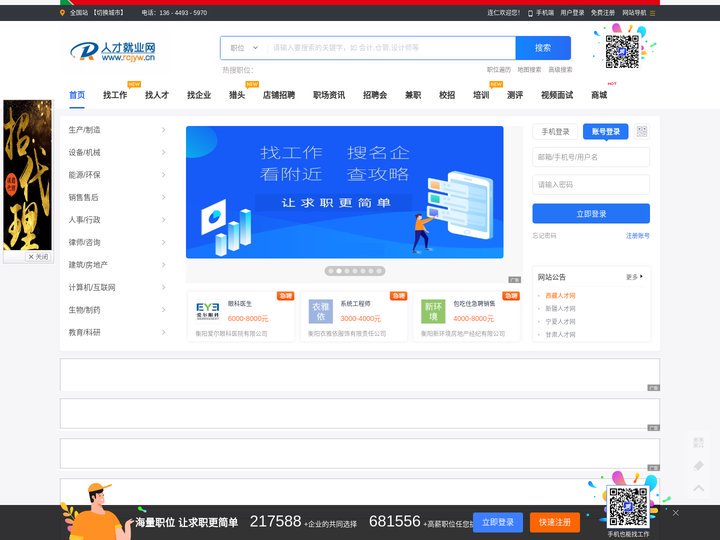Select the 首页 nav tab
Image resolution: width=720 pixels, height=540 pixels.
pyautogui.click(x=77, y=95)
